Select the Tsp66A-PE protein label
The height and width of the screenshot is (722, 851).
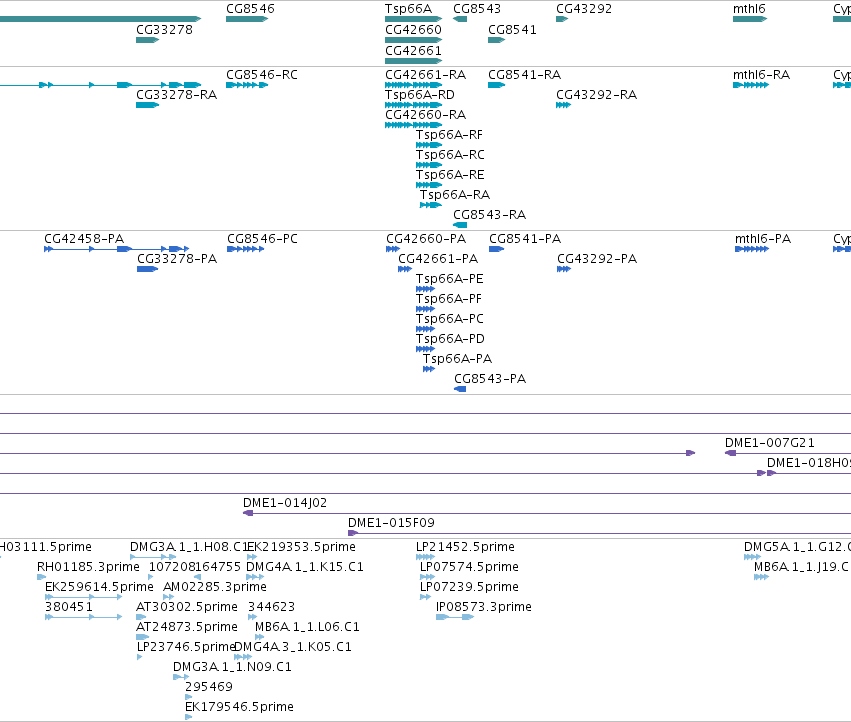(449, 278)
